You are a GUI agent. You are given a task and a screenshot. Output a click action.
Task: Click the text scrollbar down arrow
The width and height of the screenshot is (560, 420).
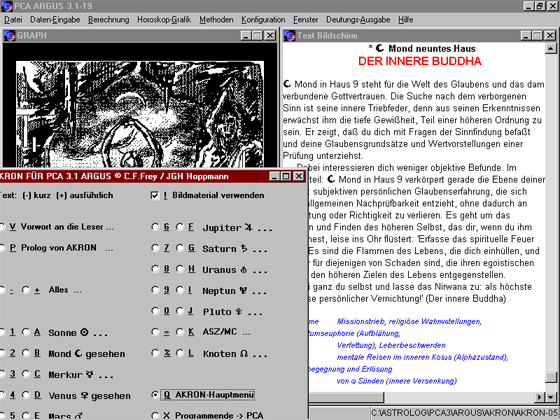[551, 397]
